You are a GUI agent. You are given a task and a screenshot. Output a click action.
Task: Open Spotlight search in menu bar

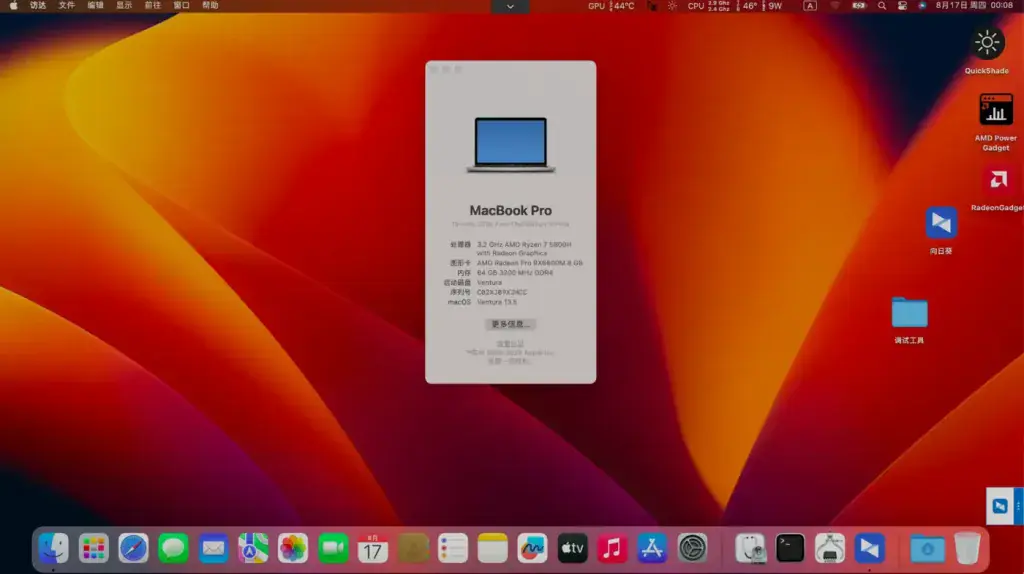tap(882, 5)
